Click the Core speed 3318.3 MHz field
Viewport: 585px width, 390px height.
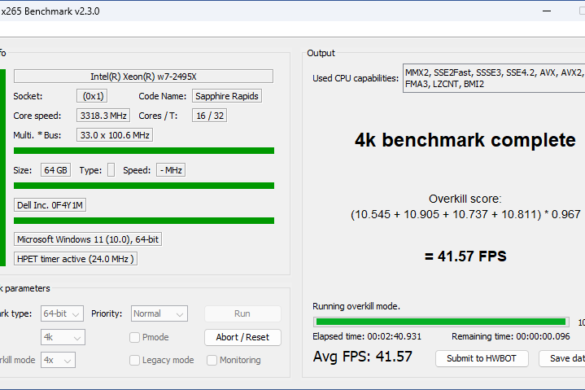[103, 116]
